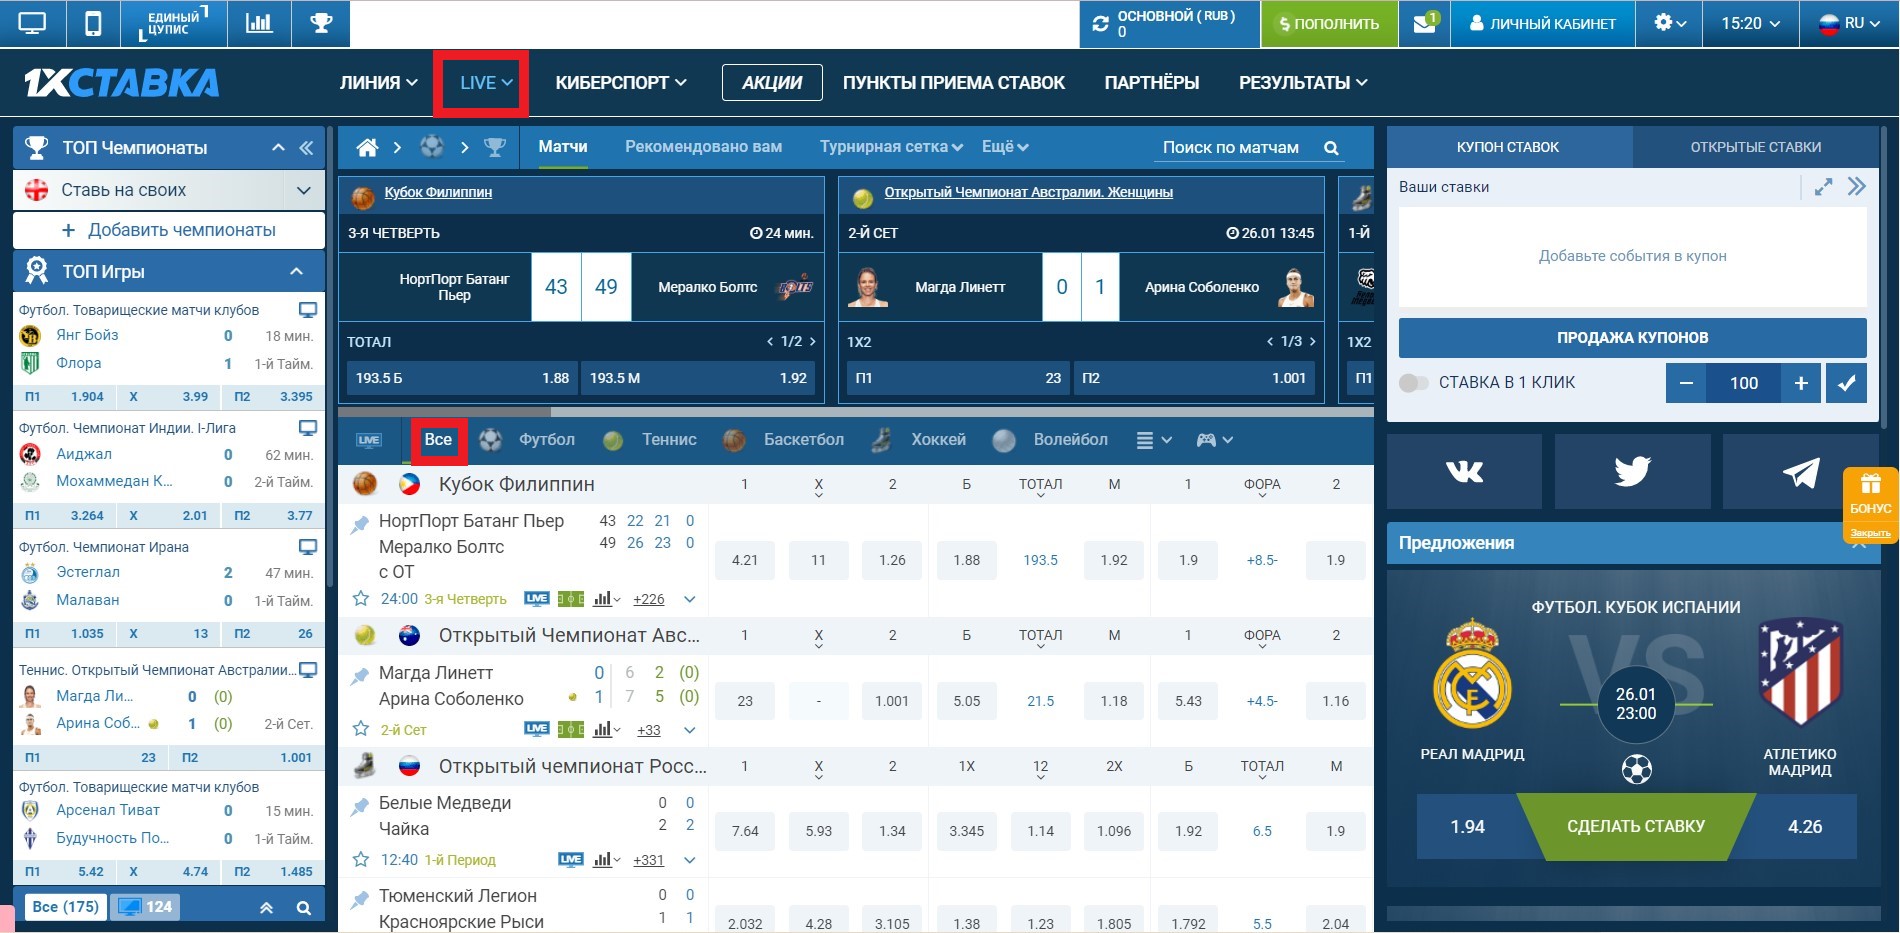Add Линетт–Соболенко match to favorites star
1900x933 pixels.
tap(361, 730)
